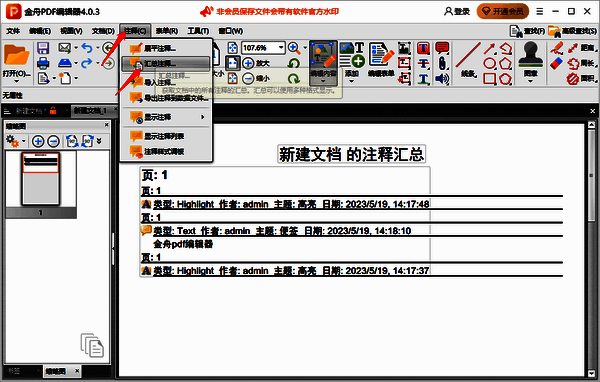Expand the 显示注释 submenu arrow
Viewport: 600px width, 382px height.
pyautogui.click(x=202, y=117)
